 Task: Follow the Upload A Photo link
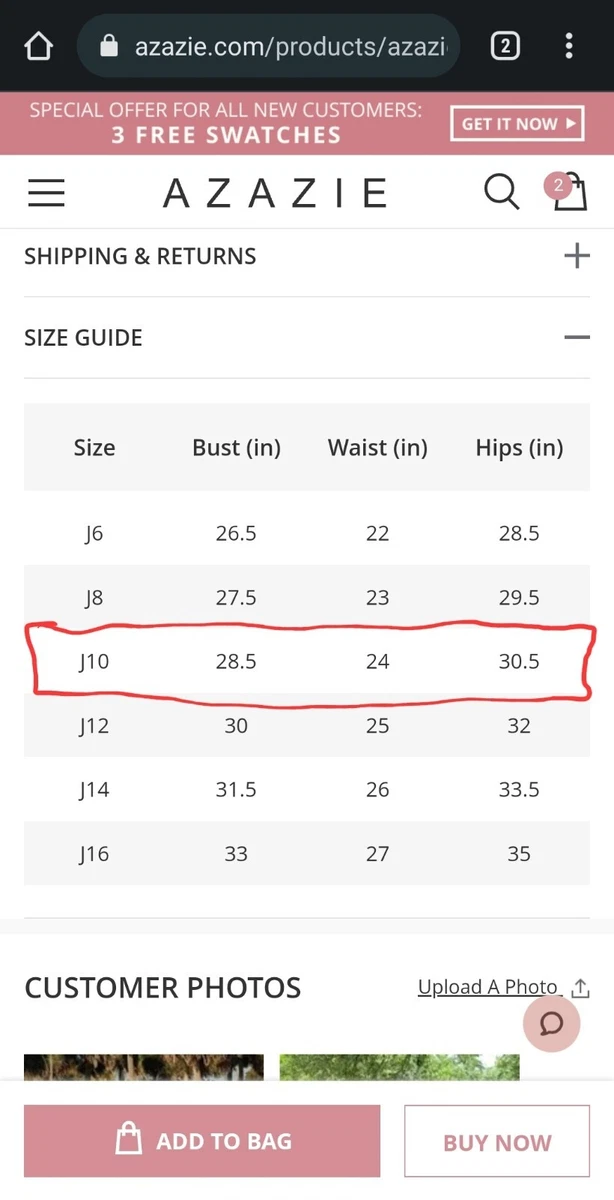[487, 987]
